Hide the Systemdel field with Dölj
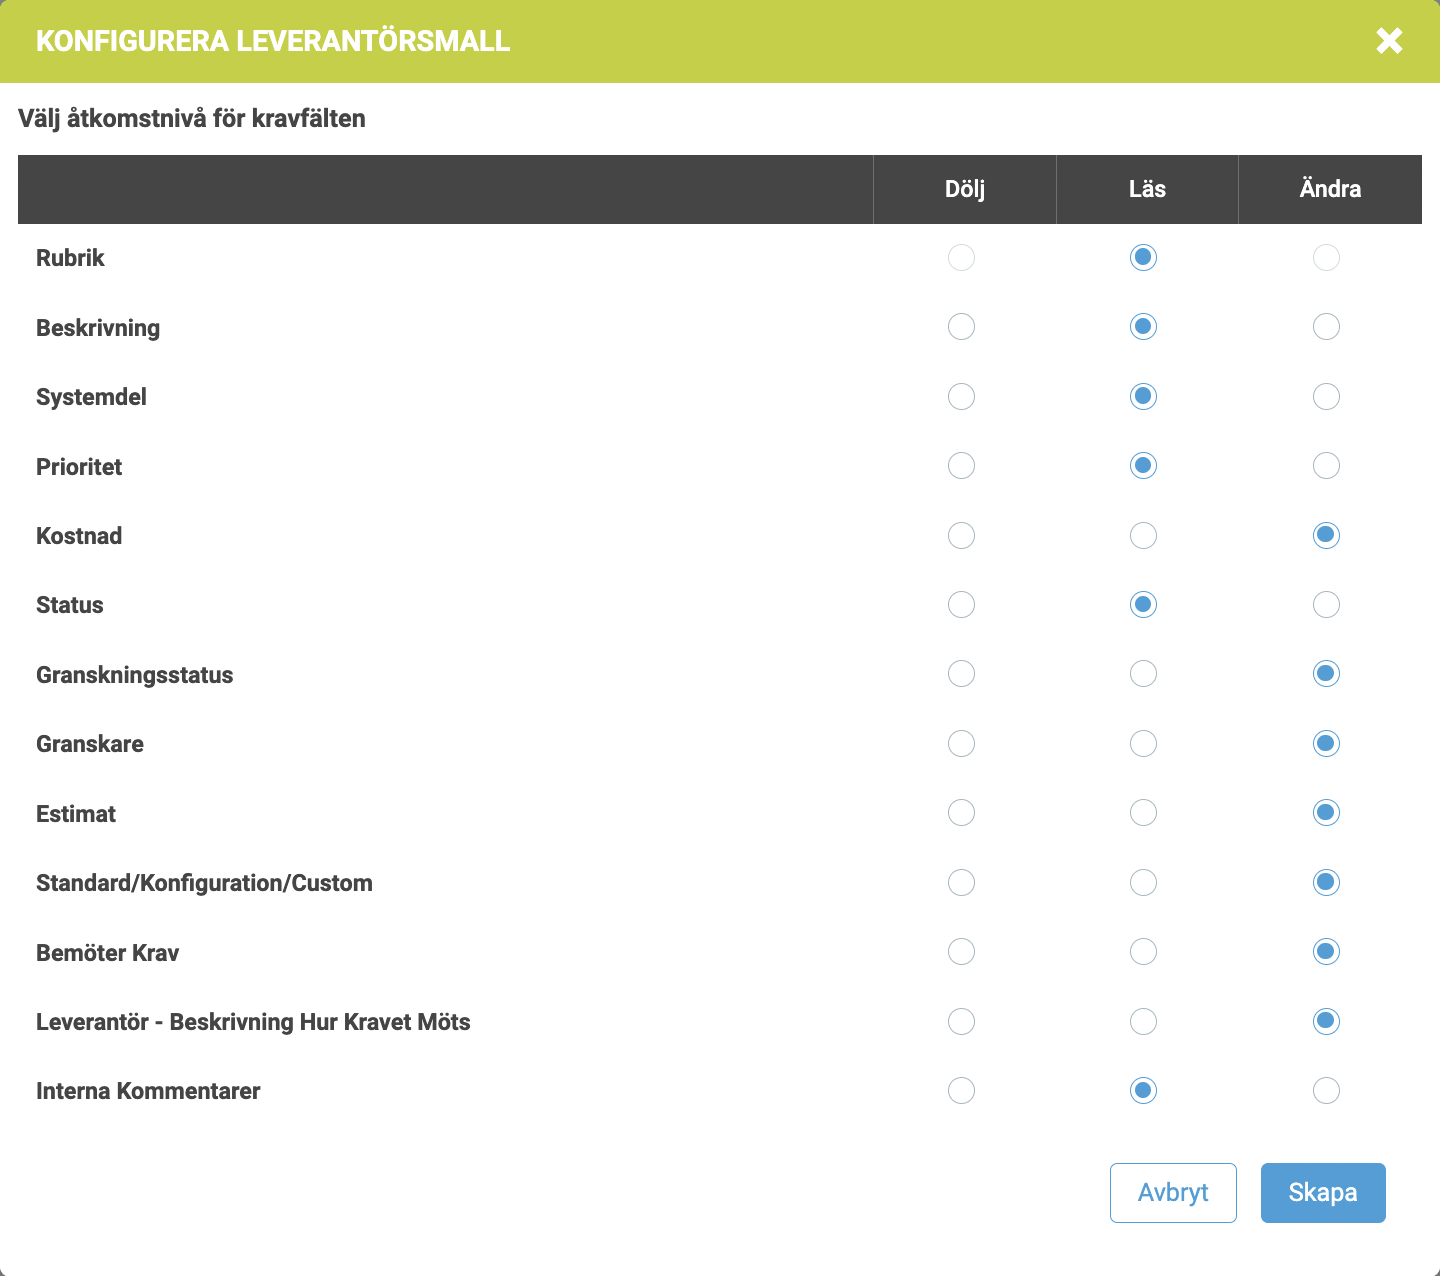The height and width of the screenshot is (1276, 1440). [x=961, y=397]
